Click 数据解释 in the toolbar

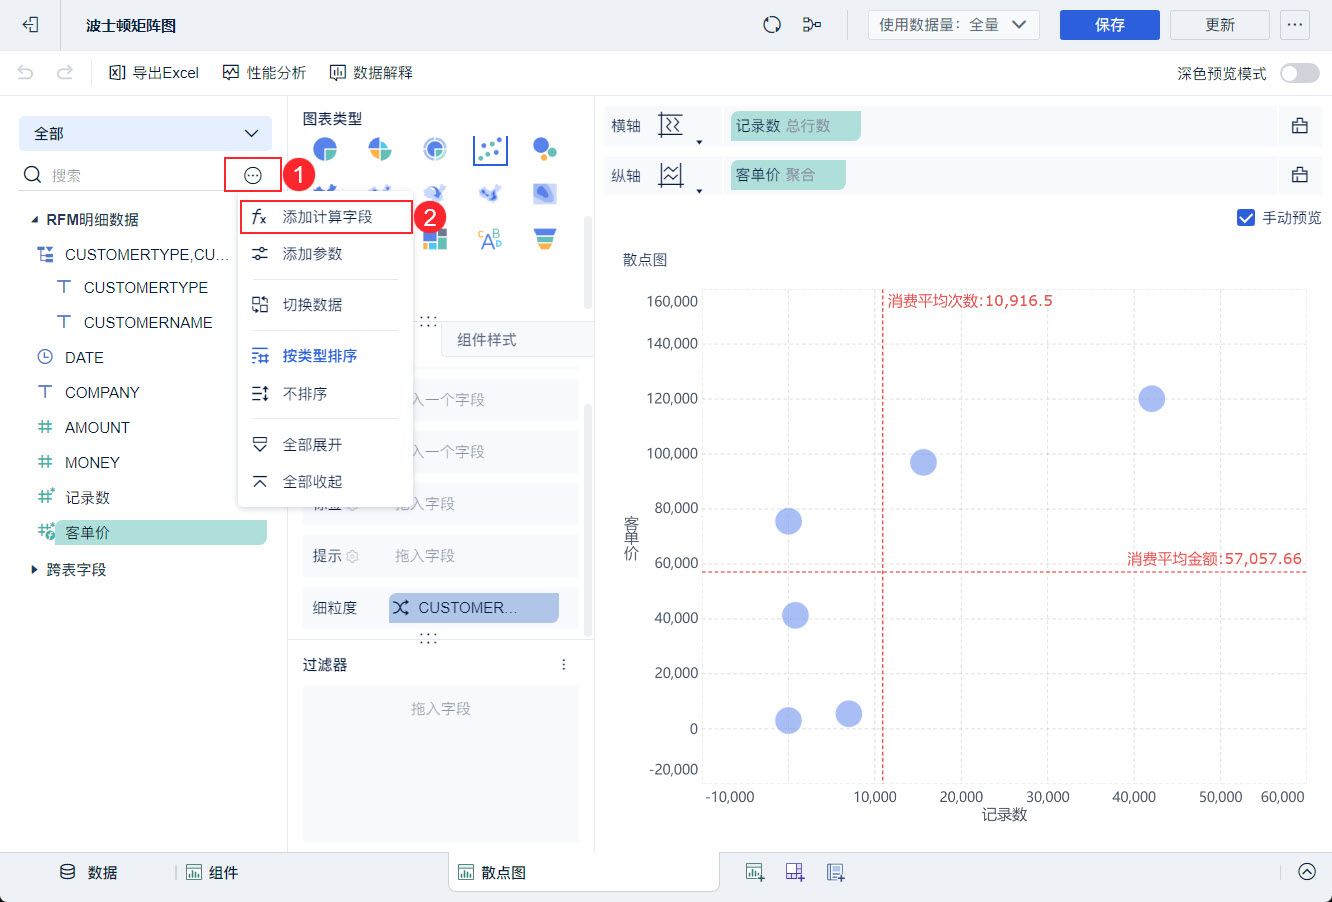[371, 73]
